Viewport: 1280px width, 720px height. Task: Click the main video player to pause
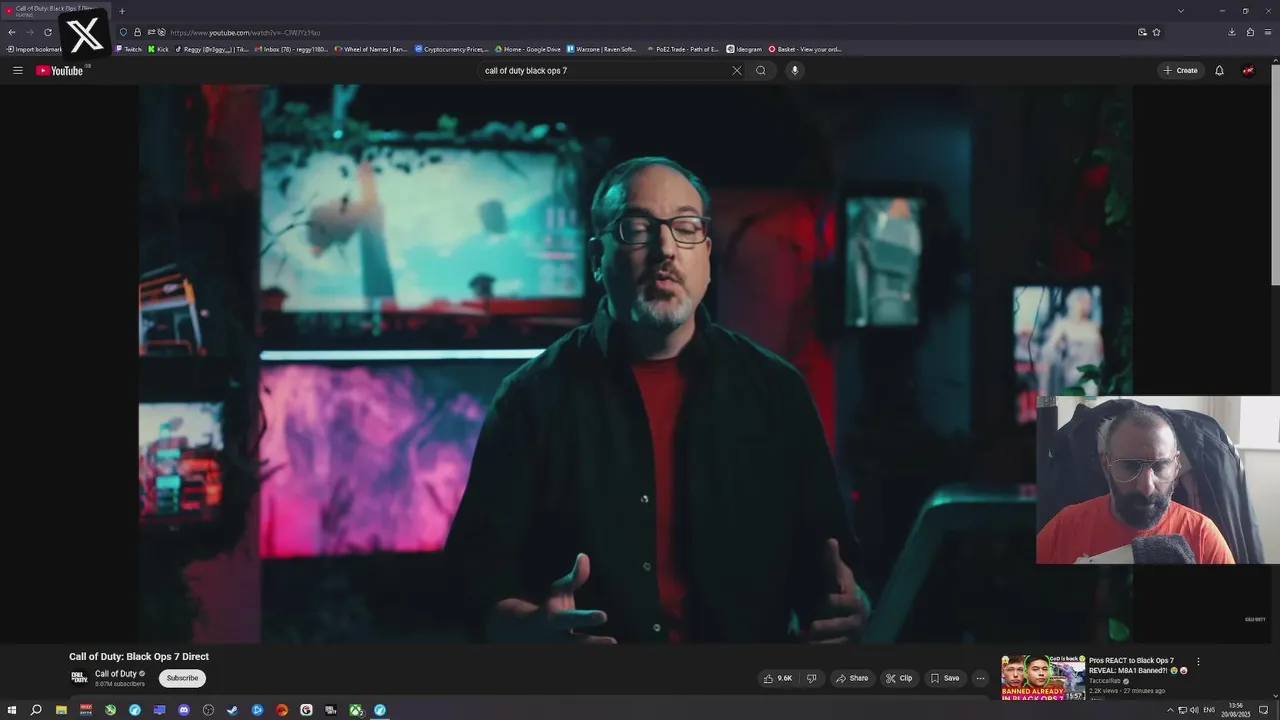click(x=636, y=364)
